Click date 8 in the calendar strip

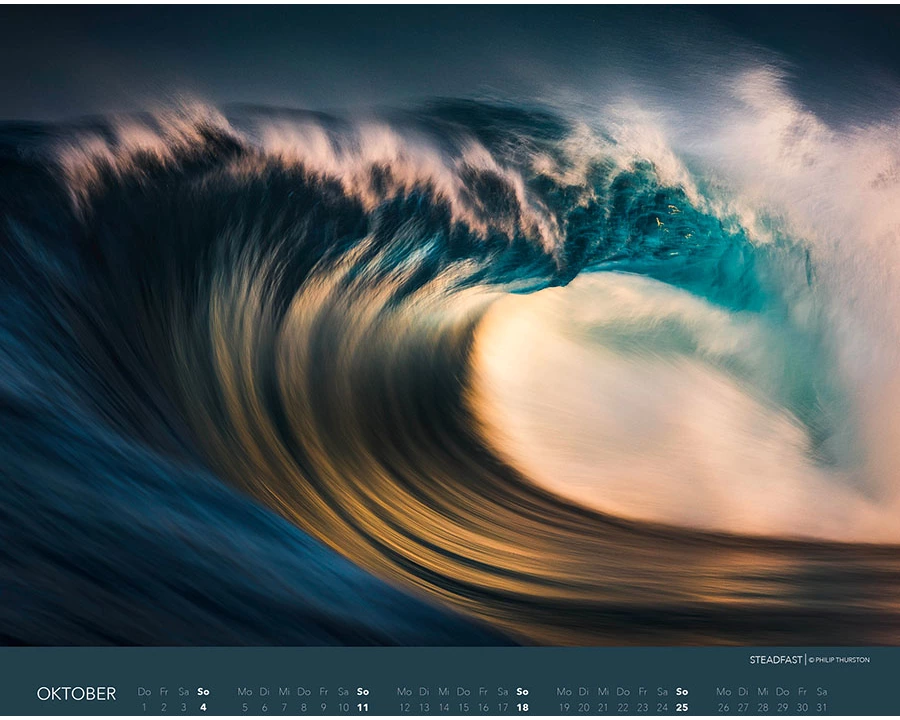pyautogui.click(x=304, y=707)
